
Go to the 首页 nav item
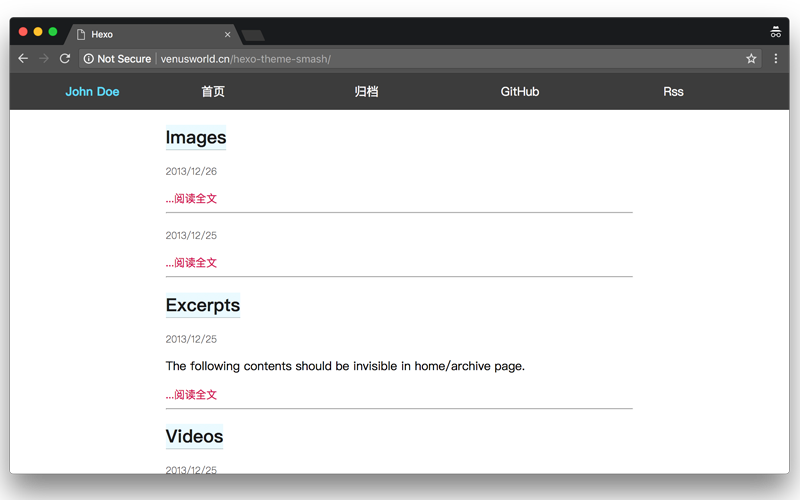(213, 92)
